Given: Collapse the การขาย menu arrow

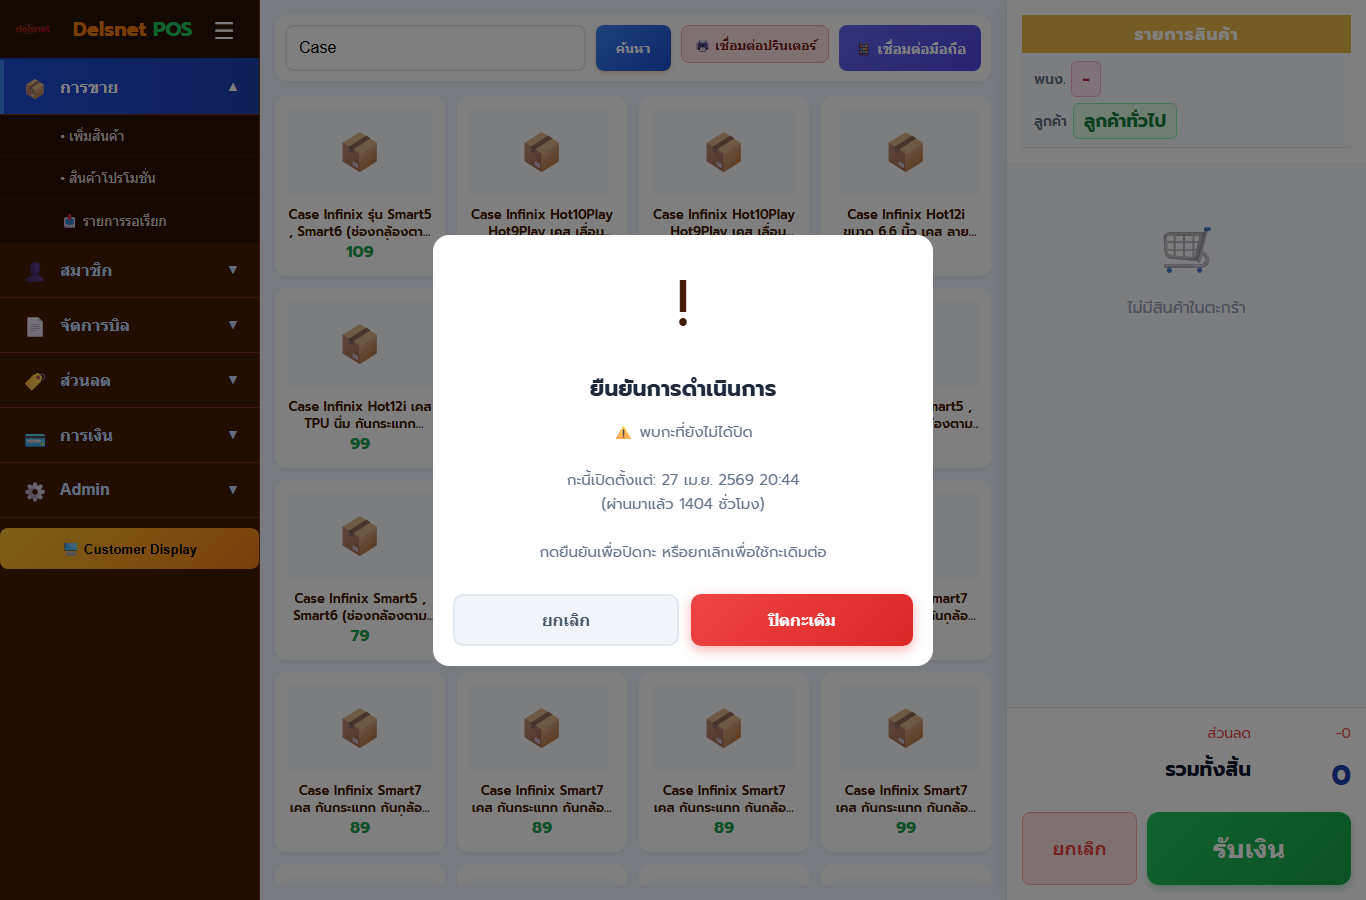Looking at the screenshot, I should [x=233, y=87].
